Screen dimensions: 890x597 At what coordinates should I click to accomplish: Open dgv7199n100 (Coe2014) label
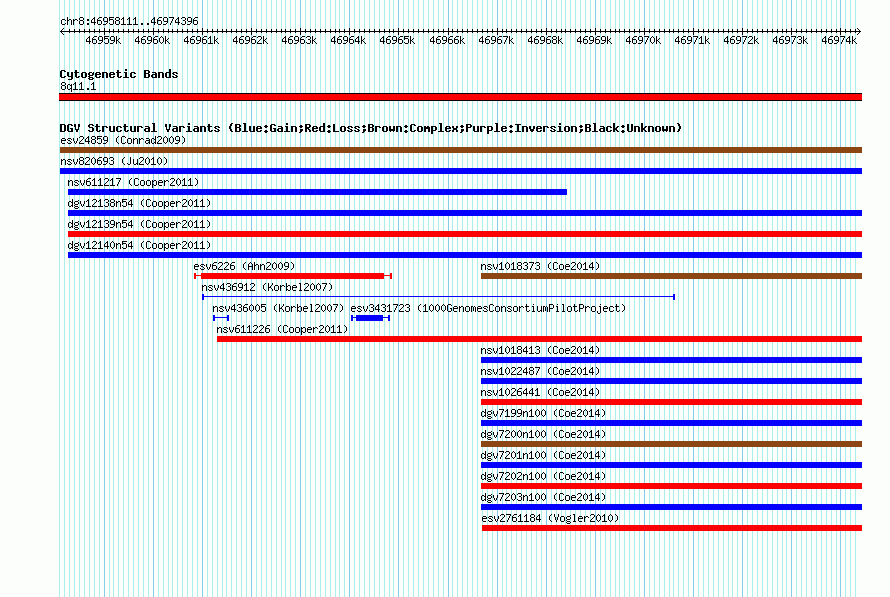coord(543,413)
